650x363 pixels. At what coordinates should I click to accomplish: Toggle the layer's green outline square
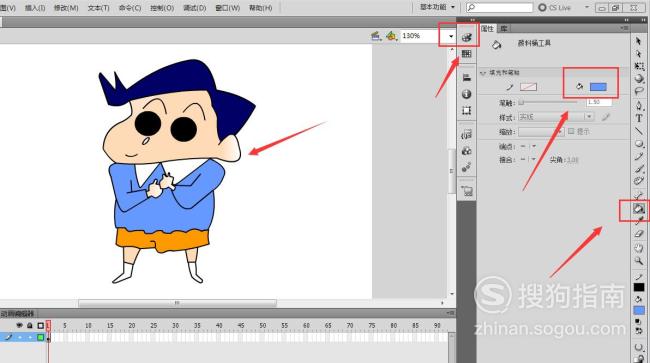[x=41, y=337]
